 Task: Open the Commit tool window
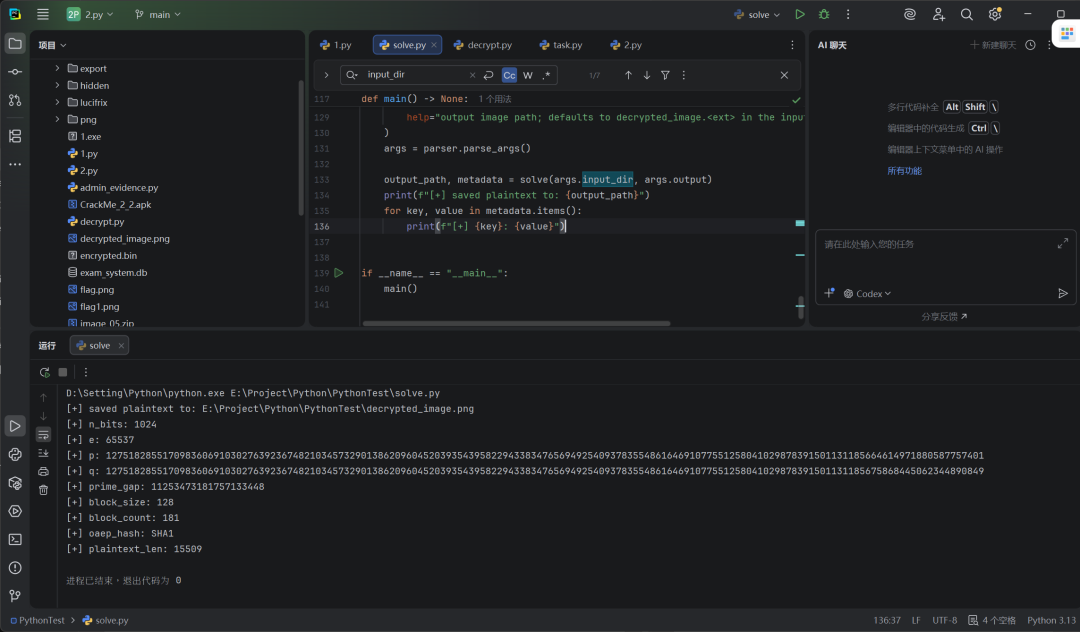point(14,72)
